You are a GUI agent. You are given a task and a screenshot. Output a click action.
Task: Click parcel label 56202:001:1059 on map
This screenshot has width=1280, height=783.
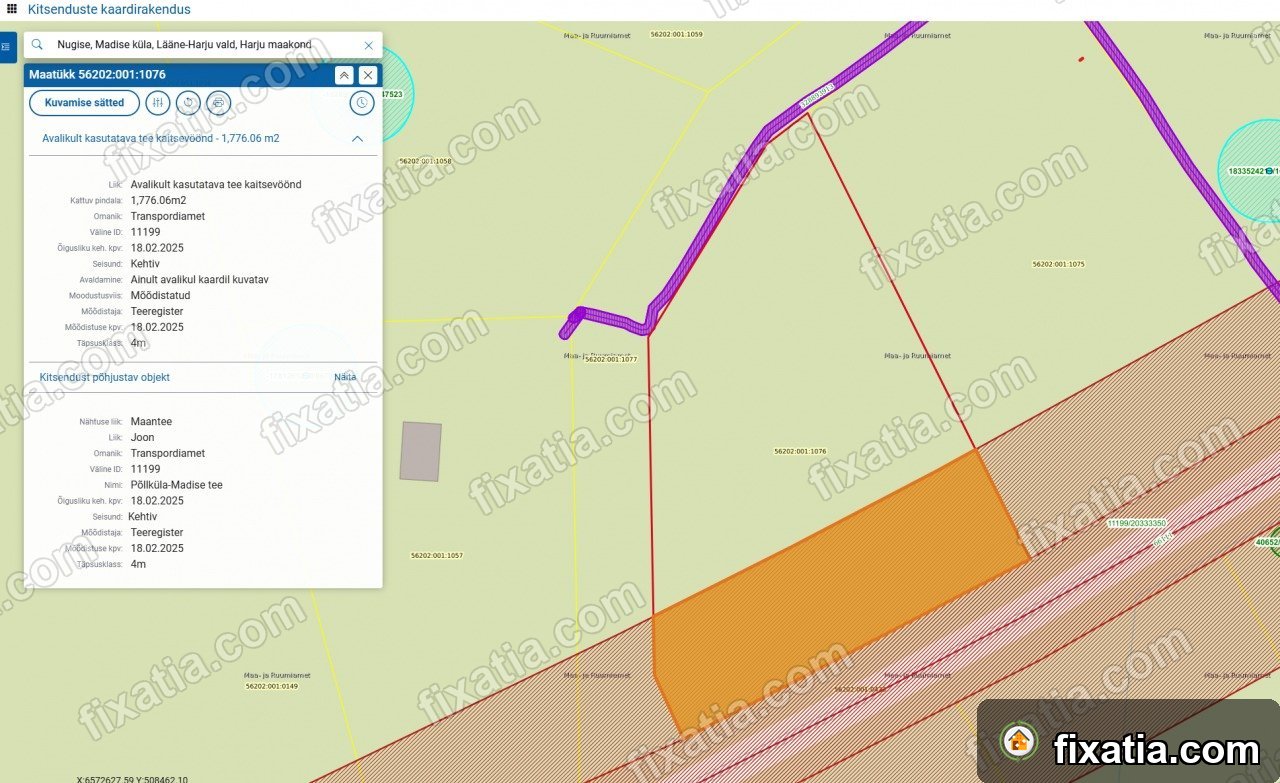point(676,34)
